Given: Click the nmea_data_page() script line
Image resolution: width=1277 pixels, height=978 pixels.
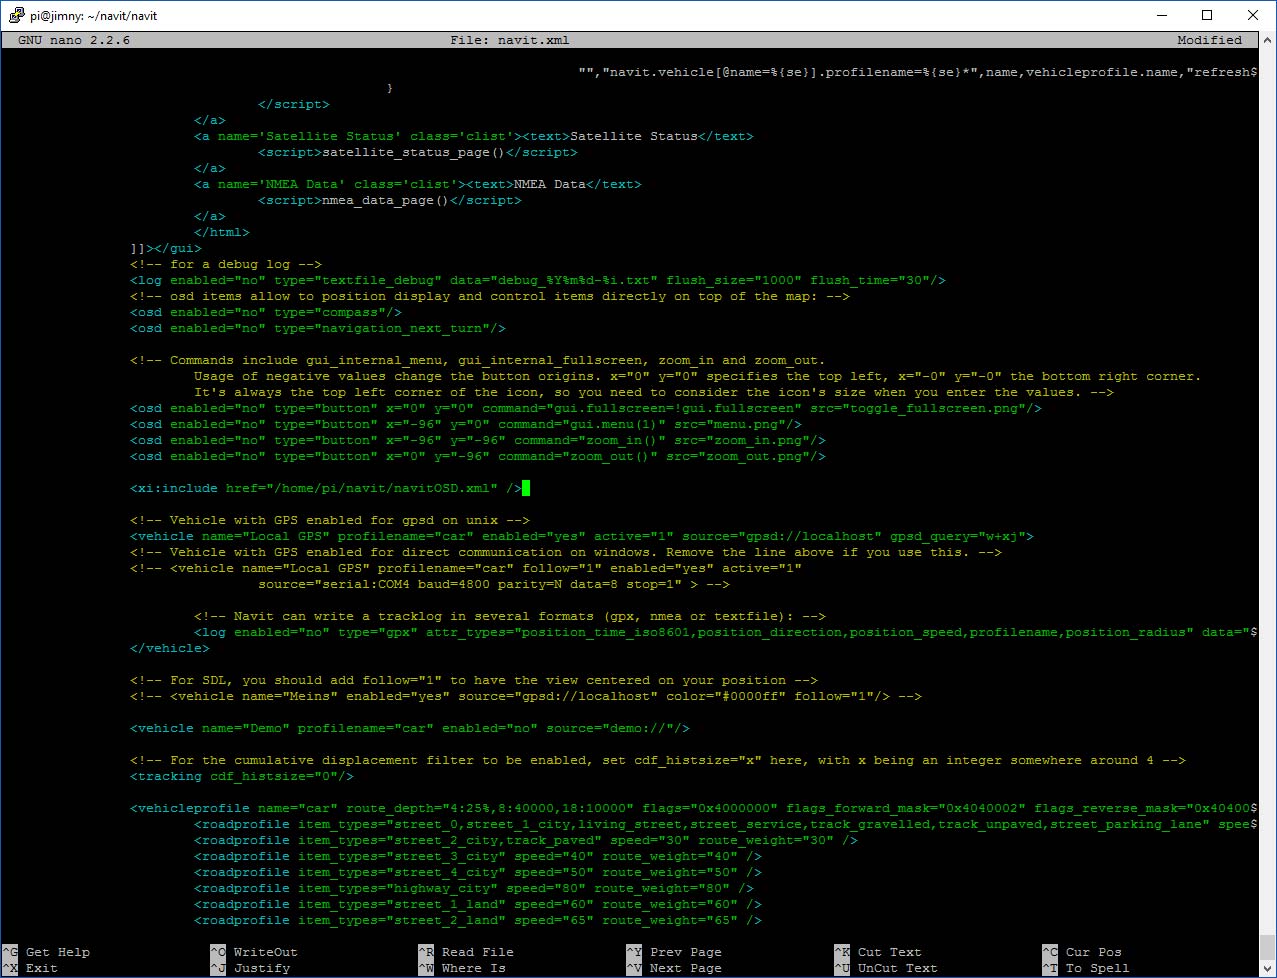Looking at the screenshot, I should pos(390,200).
